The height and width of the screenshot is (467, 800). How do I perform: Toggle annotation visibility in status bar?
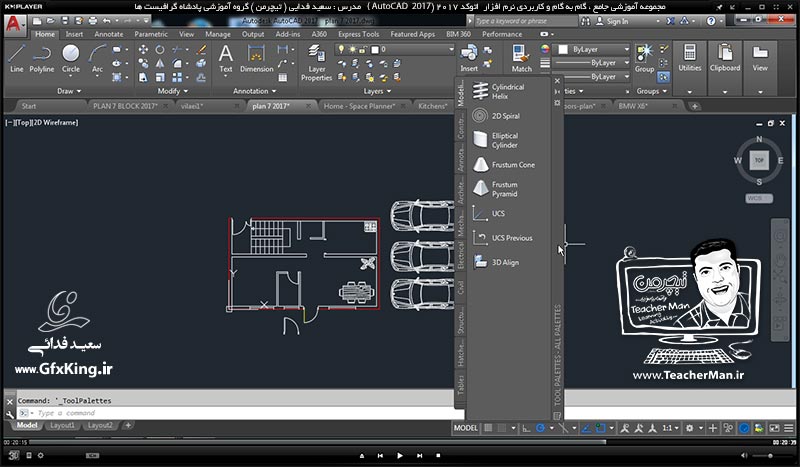point(624,428)
